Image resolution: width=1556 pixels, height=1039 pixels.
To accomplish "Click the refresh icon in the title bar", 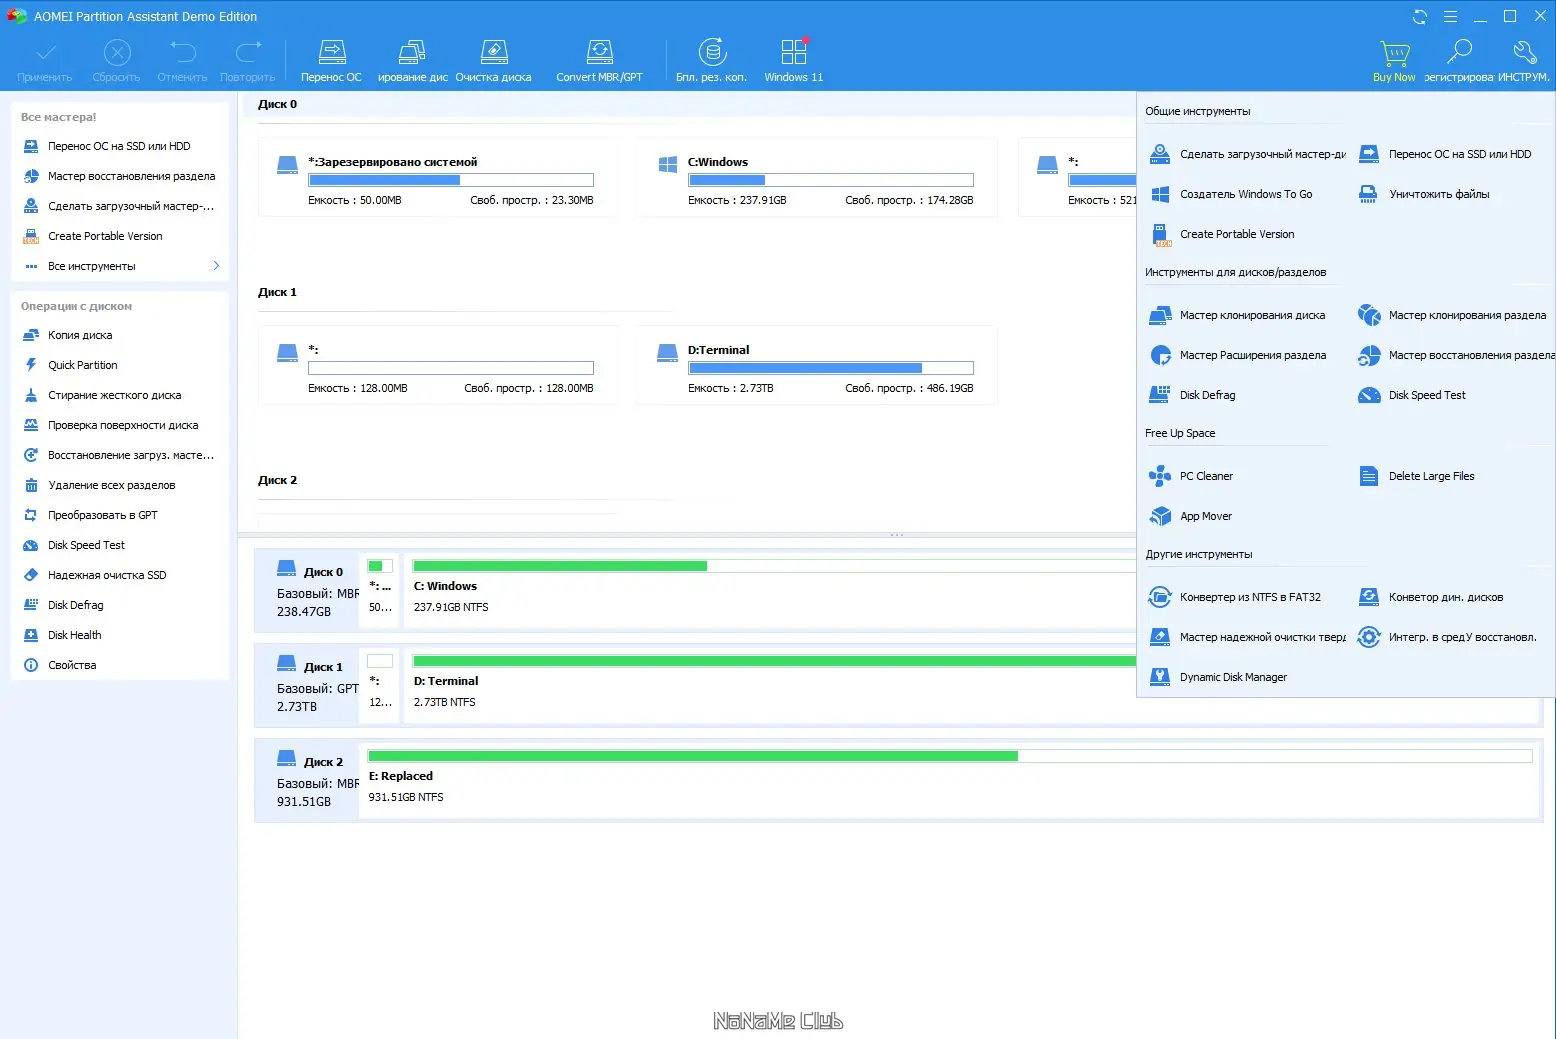I will [x=1420, y=16].
